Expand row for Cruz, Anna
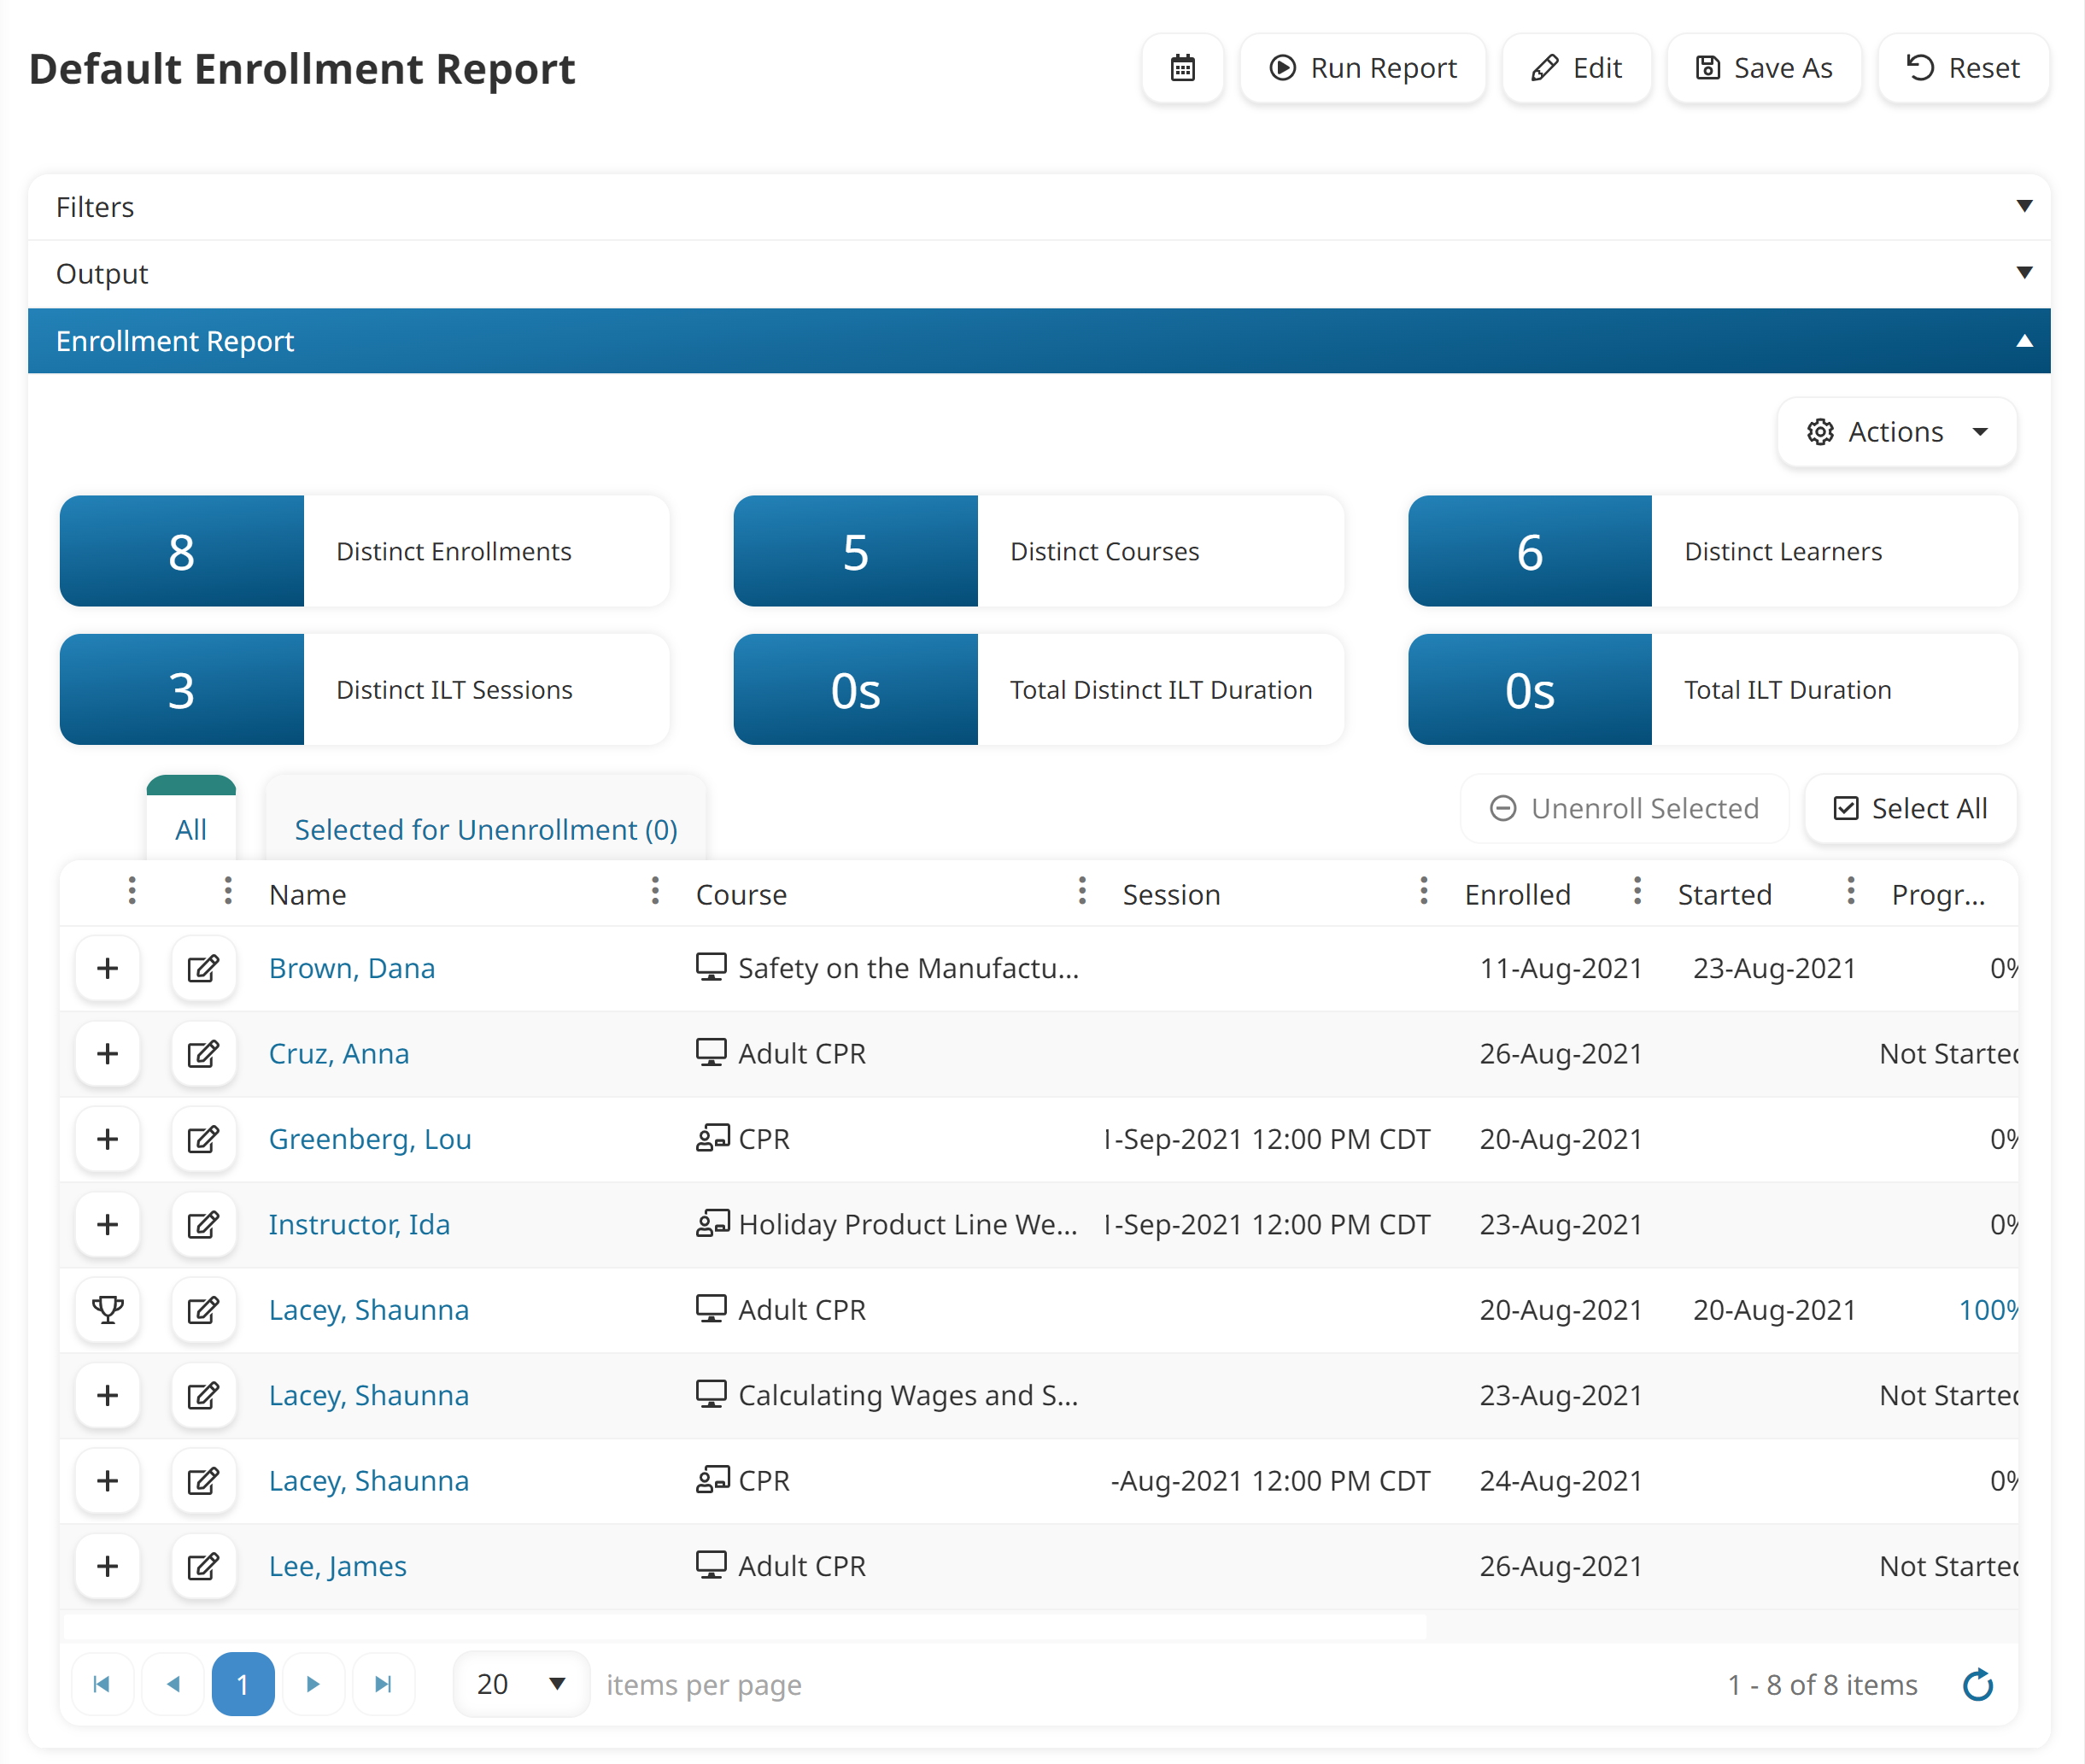Screen dimensions: 2085x1764 (x=108, y=1054)
